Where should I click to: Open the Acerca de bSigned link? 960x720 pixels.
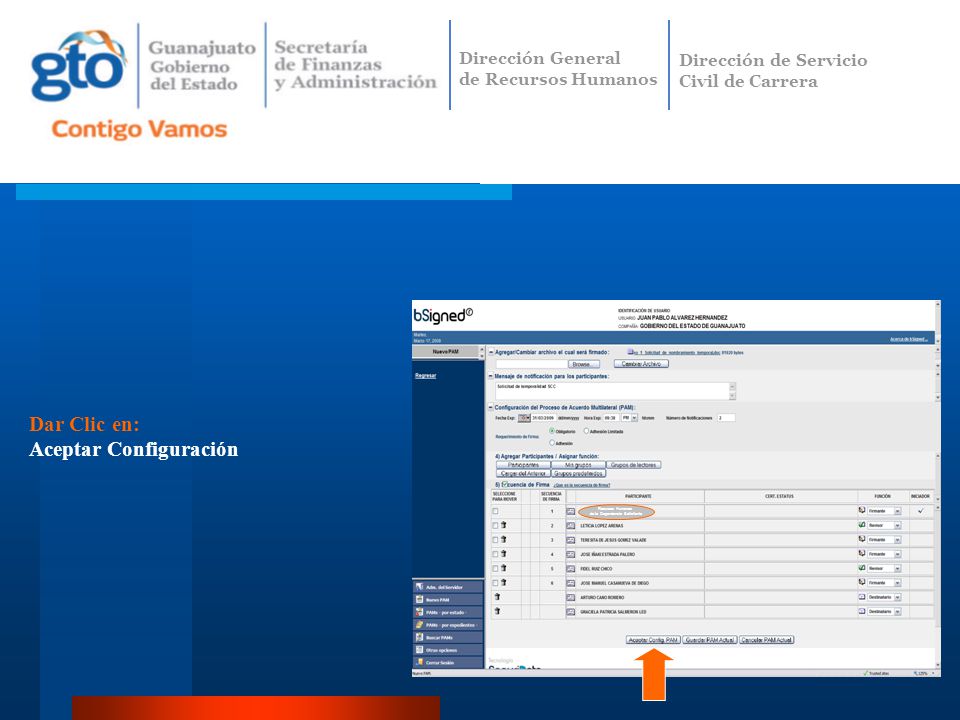click(909, 339)
